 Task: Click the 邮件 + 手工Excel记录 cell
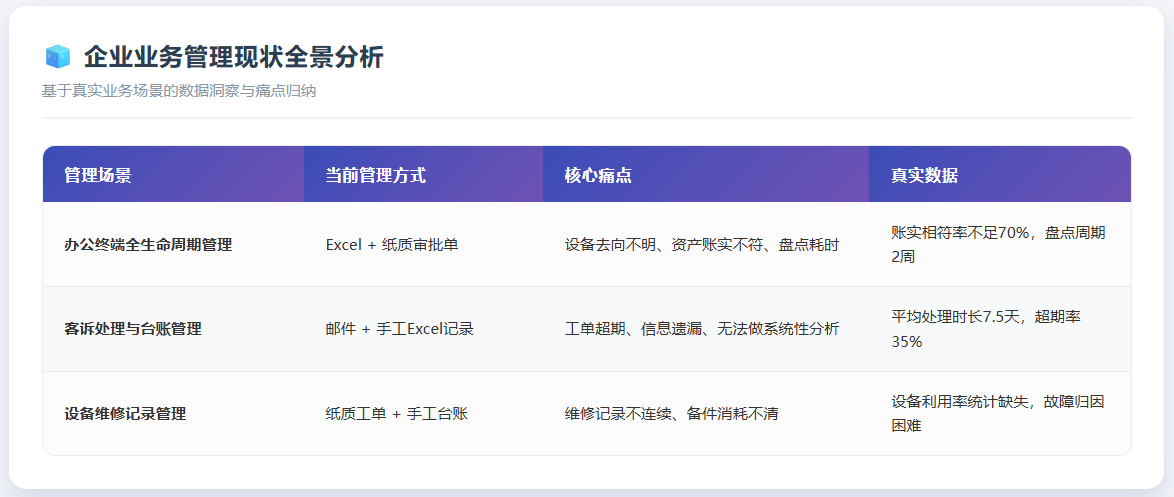click(x=424, y=329)
